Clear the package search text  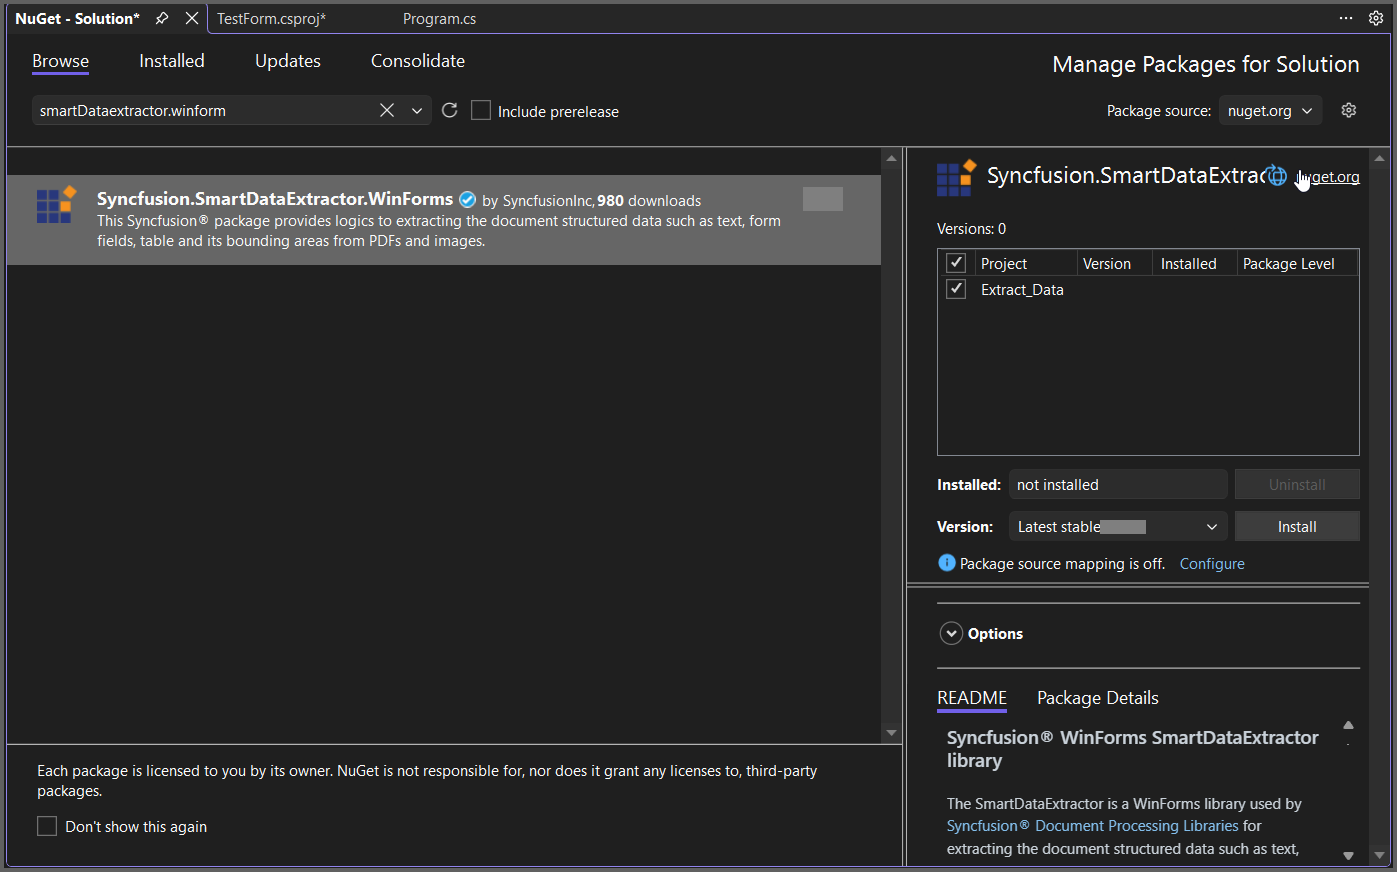coord(387,110)
